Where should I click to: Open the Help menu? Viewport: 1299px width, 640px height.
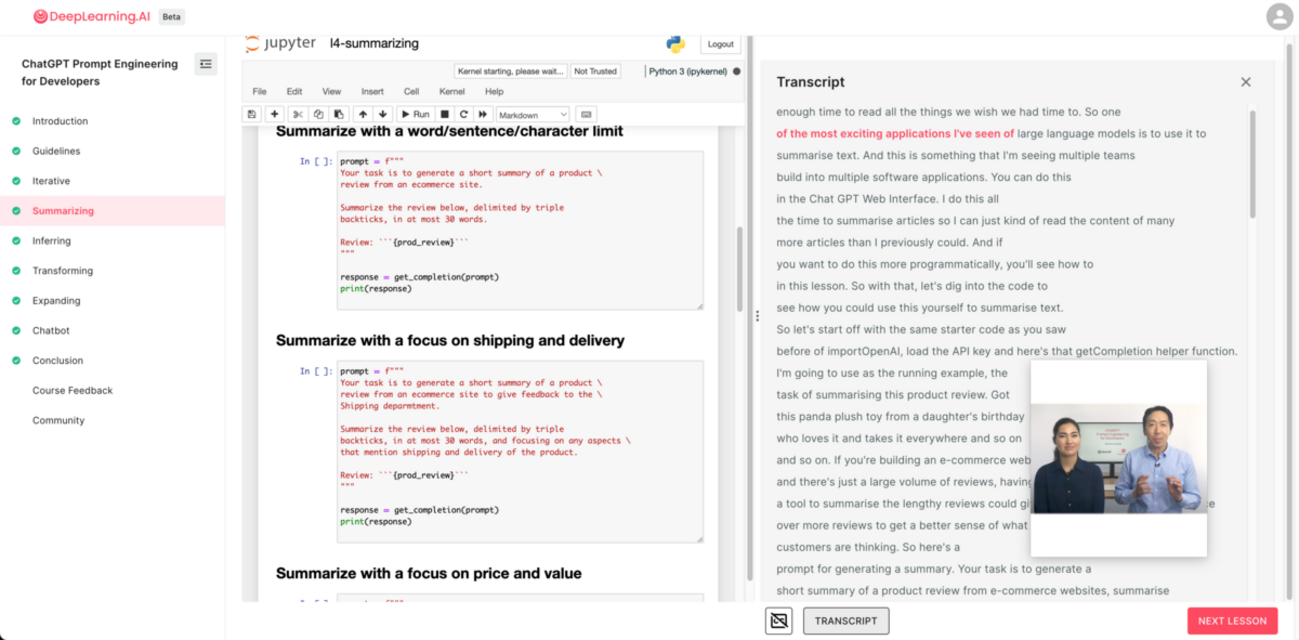(x=494, y=91)
